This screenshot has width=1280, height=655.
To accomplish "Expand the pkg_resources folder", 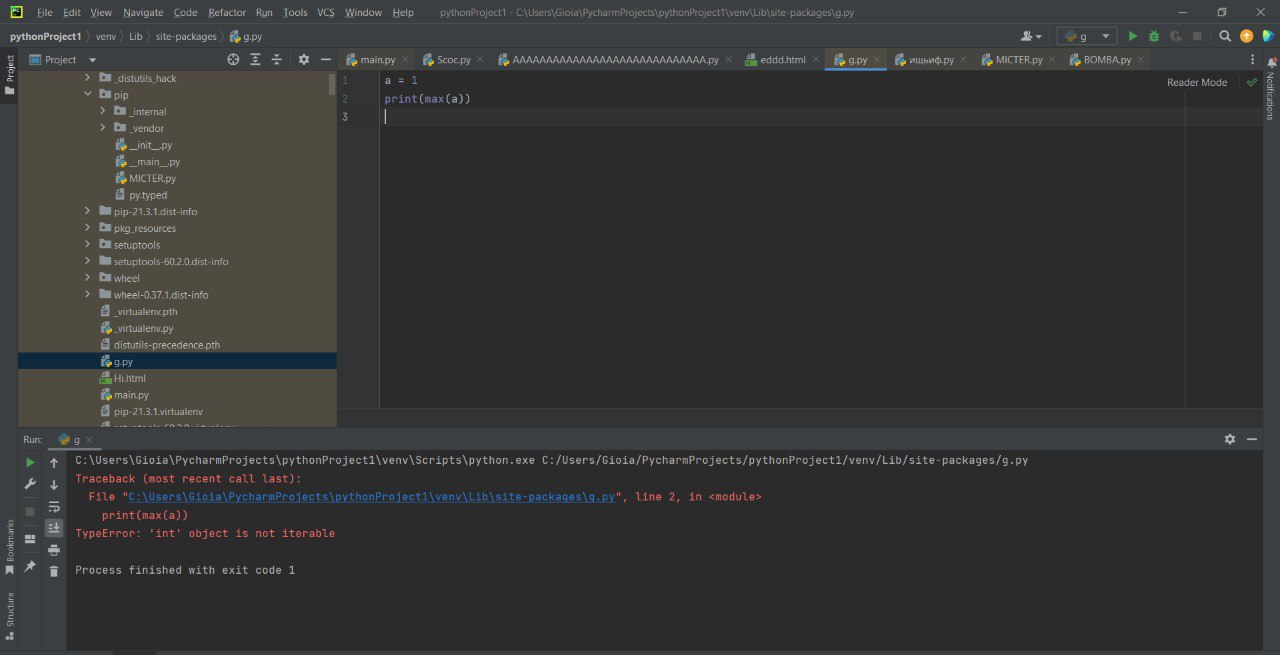I will (88, 228).
